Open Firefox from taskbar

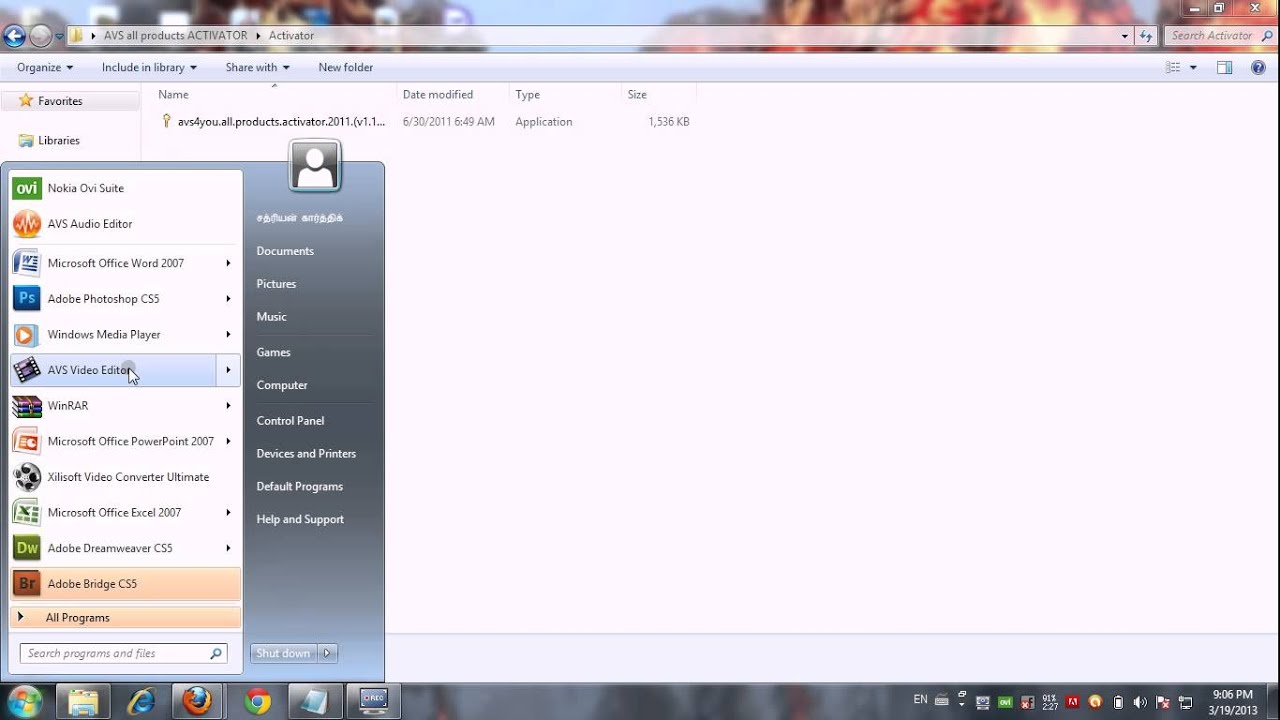point(197,701)
